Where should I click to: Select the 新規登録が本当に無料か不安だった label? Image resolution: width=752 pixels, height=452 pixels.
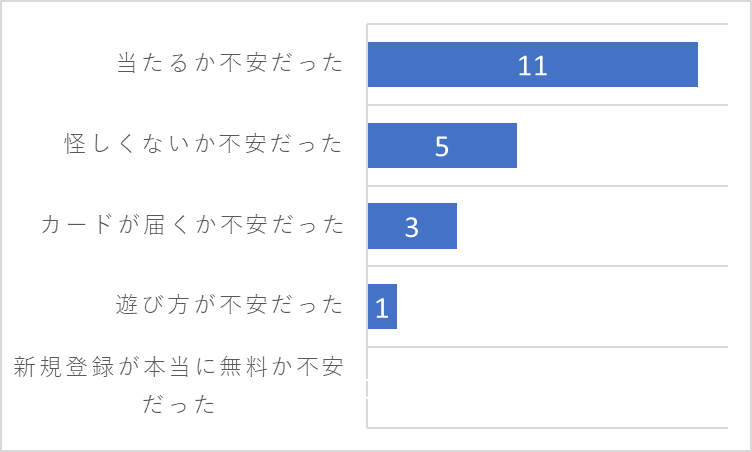click(178, 385)
